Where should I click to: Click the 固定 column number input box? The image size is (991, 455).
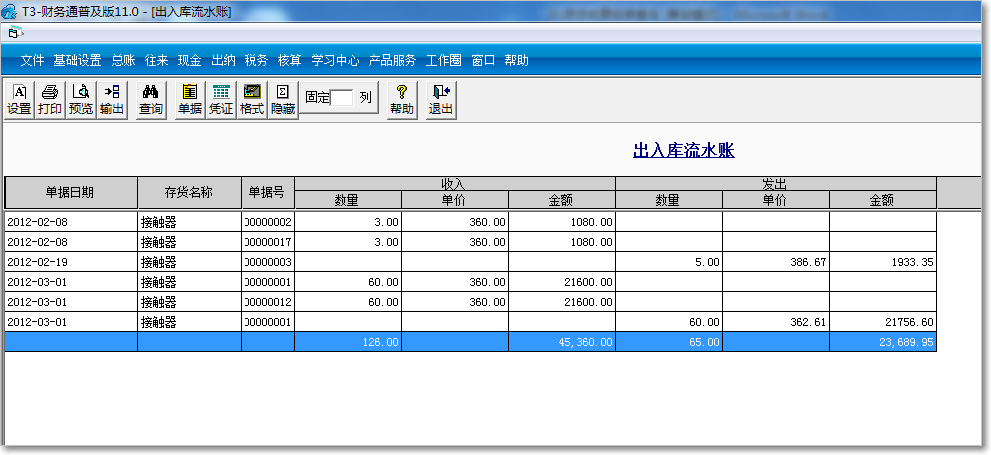click(343, 98)
